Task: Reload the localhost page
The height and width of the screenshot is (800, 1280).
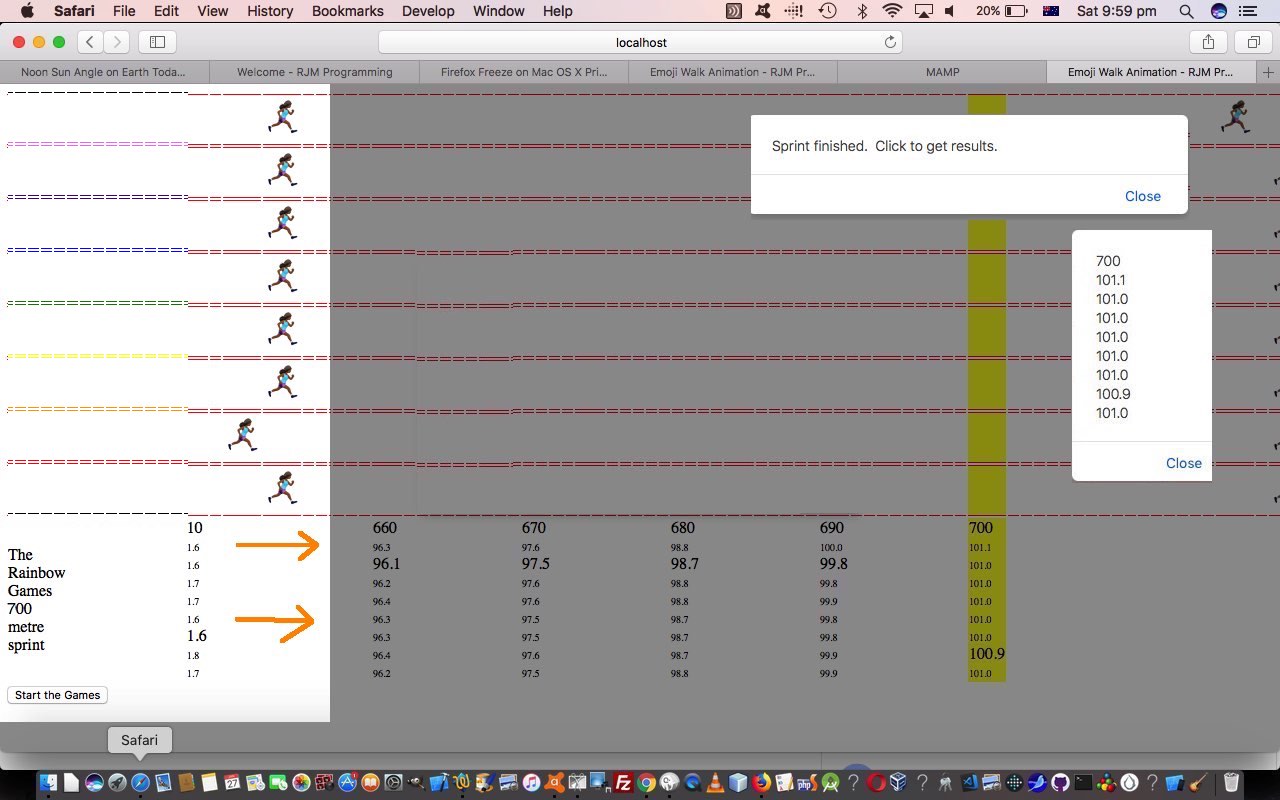Action: pyautogui.click(x=889, y=42)
